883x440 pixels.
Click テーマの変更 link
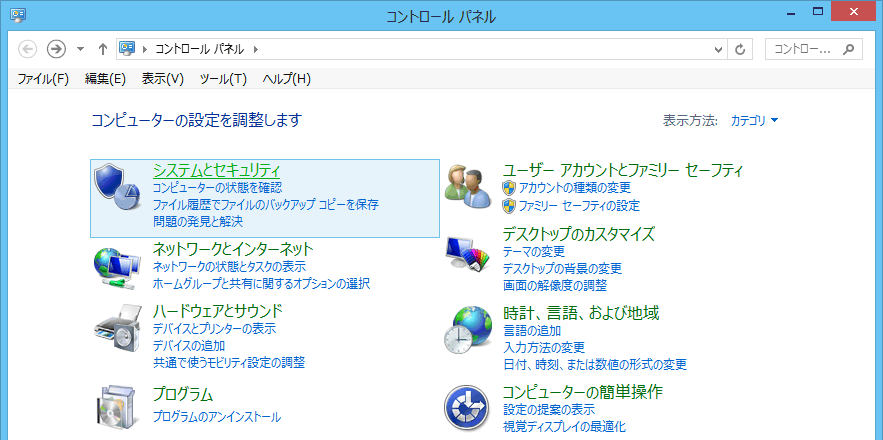(x=534, y=251)
